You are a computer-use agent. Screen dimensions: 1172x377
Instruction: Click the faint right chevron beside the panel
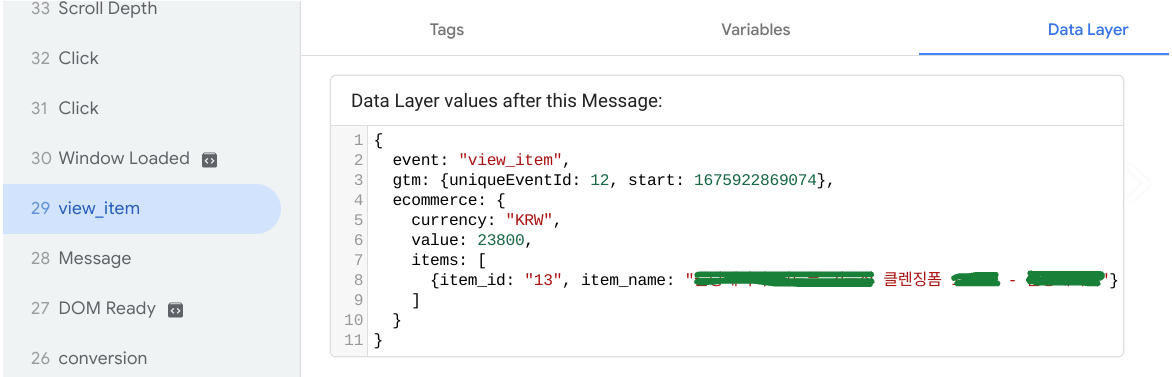coord(1138,183)
